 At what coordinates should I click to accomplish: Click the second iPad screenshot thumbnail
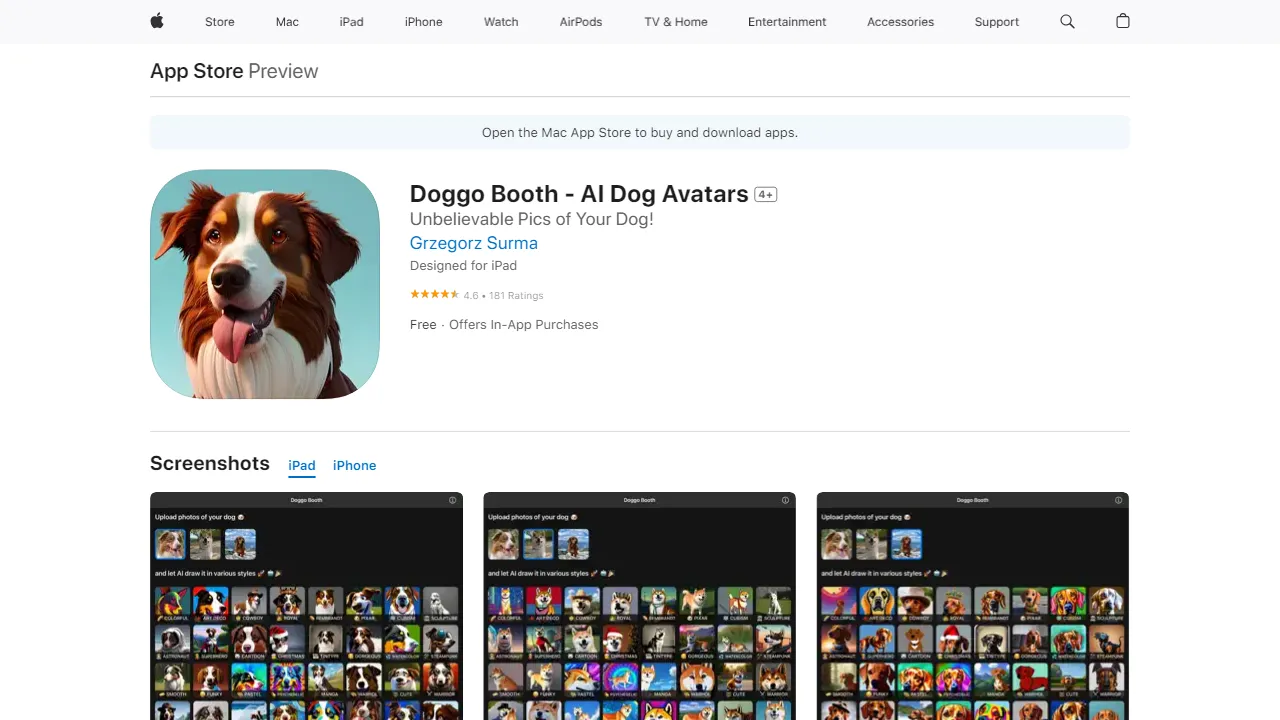(x=639, y=606)
